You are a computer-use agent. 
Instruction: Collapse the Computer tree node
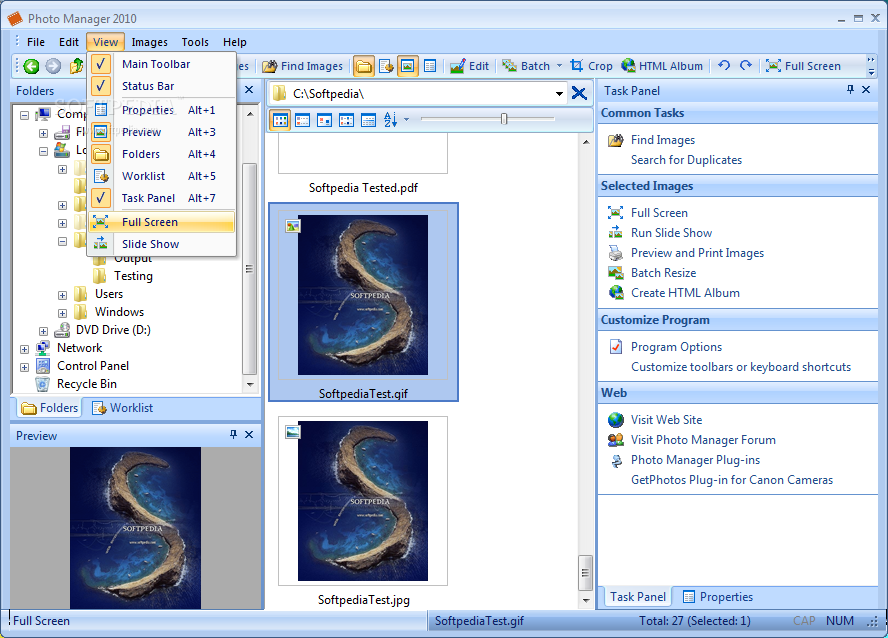click(24, 115)
